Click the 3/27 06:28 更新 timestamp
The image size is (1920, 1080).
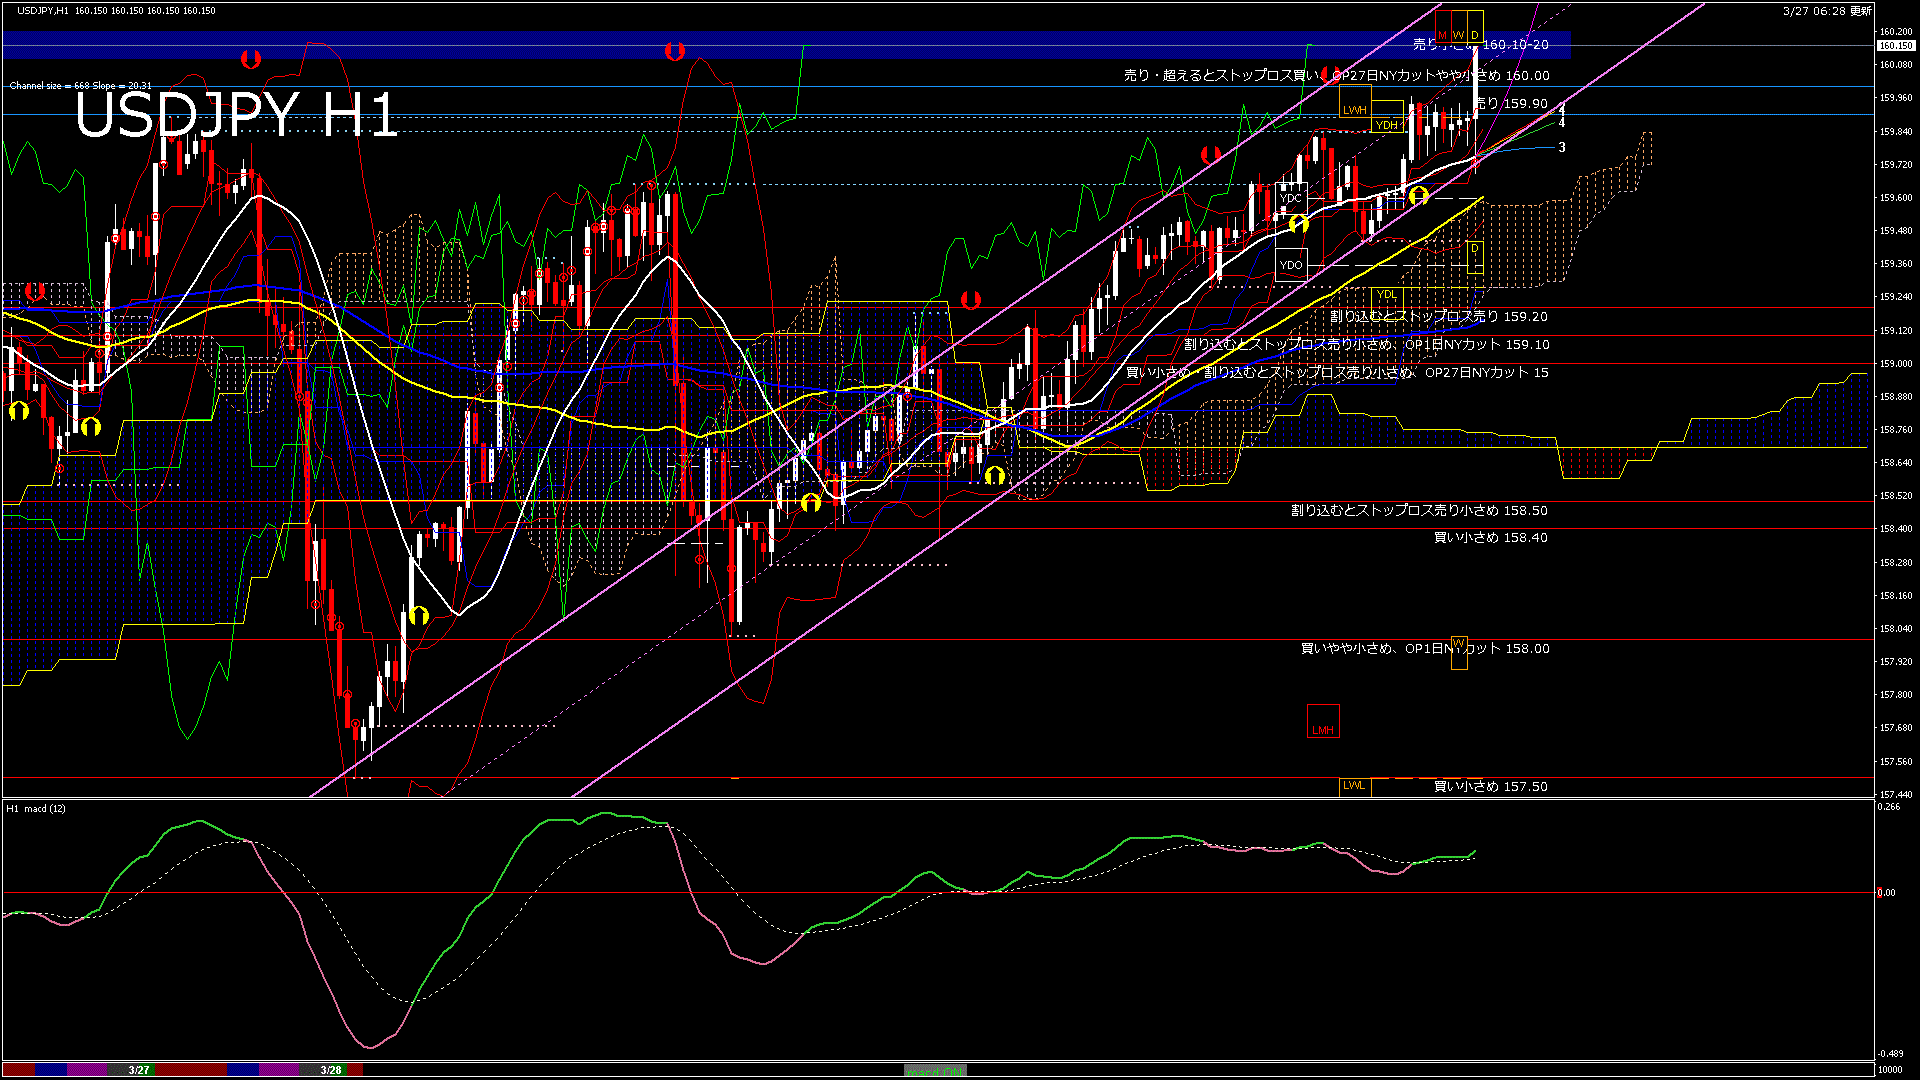1826,11
